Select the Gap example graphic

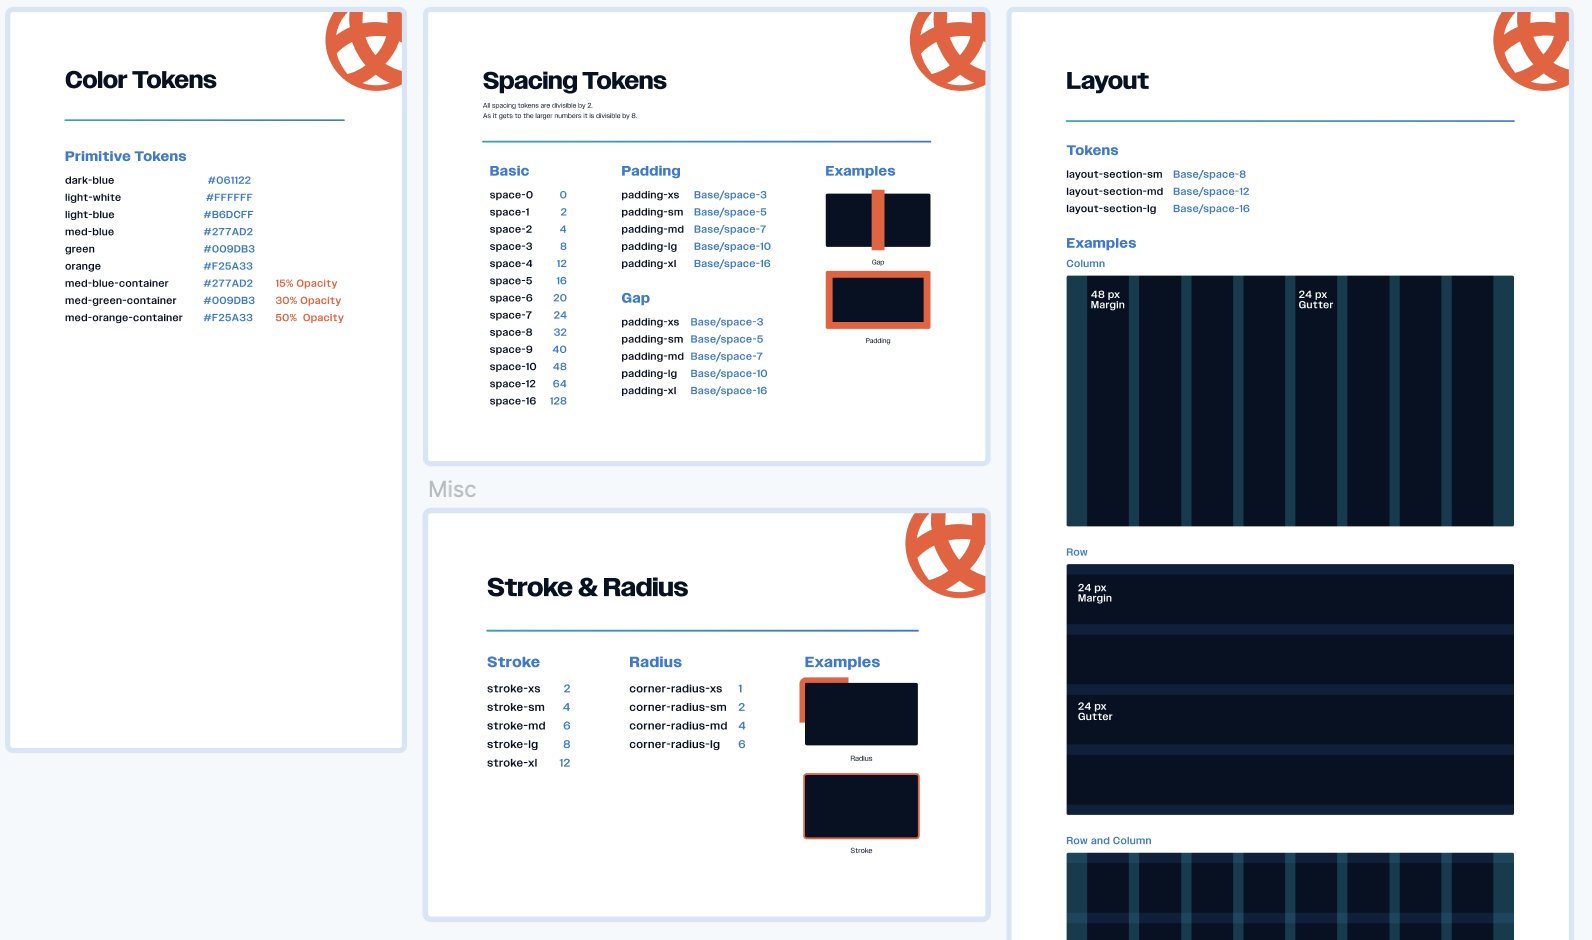coord(877,220)
